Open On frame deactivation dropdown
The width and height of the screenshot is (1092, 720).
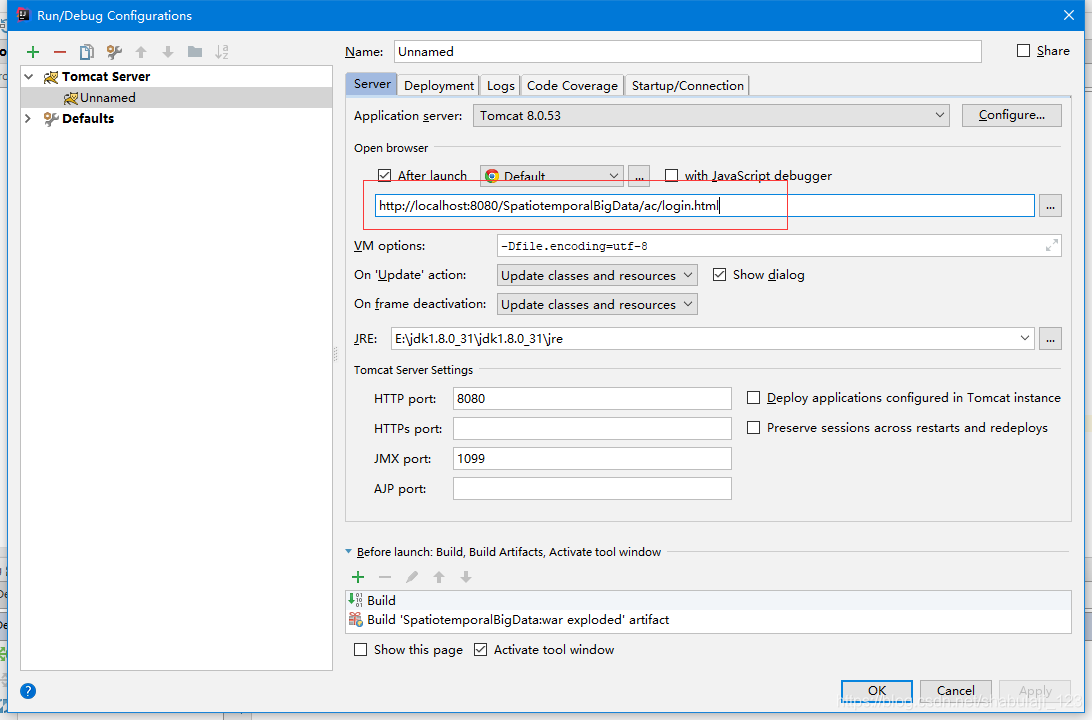pyautogui.click(x=597, y=304)
